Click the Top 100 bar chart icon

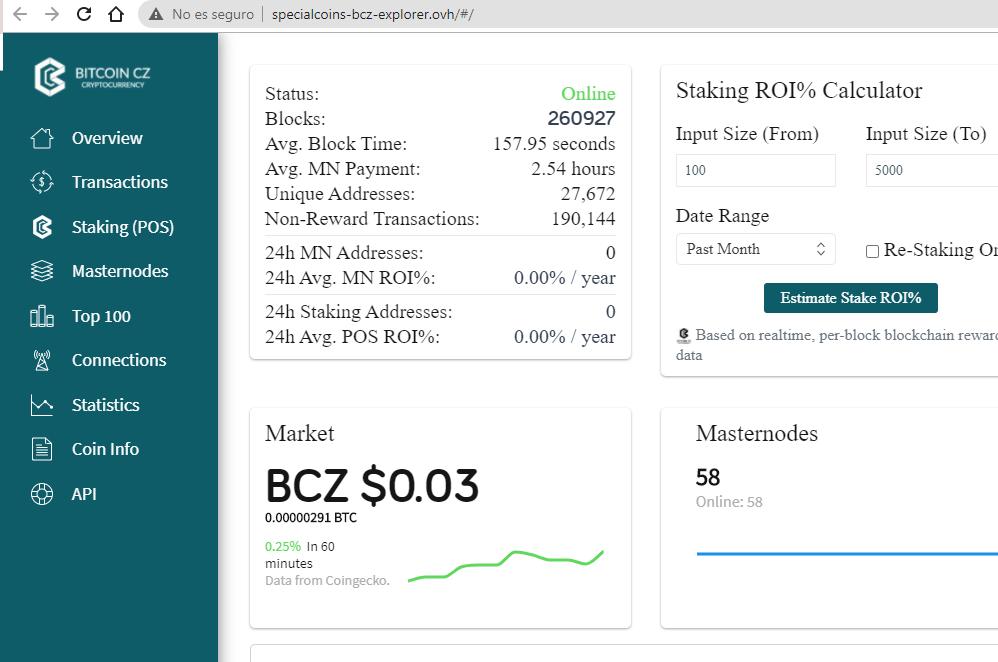pos(42,316)
